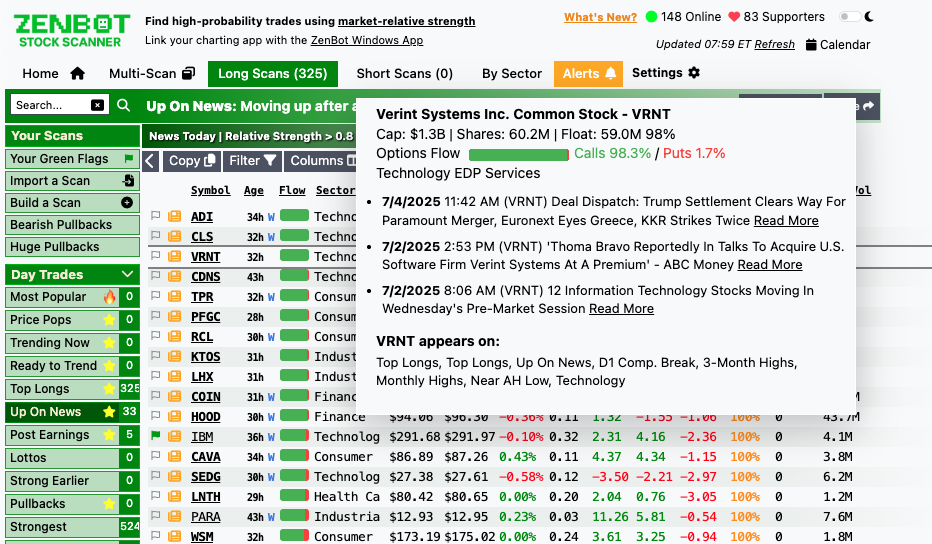This screenshot has height=544, width=932.
Task: Click the star on Top Longs
Action: [109, 389]
